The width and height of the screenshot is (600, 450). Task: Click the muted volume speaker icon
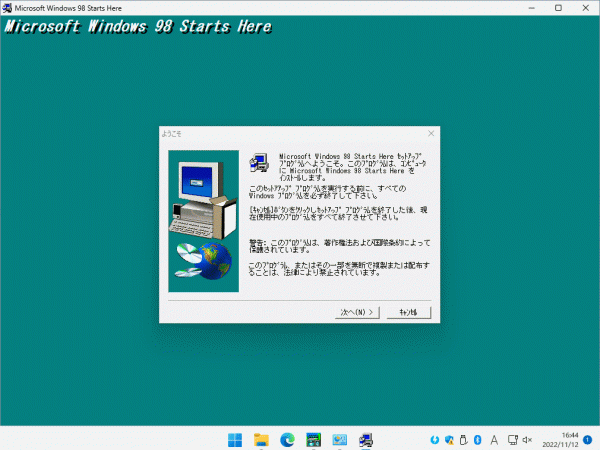[527, 440]
